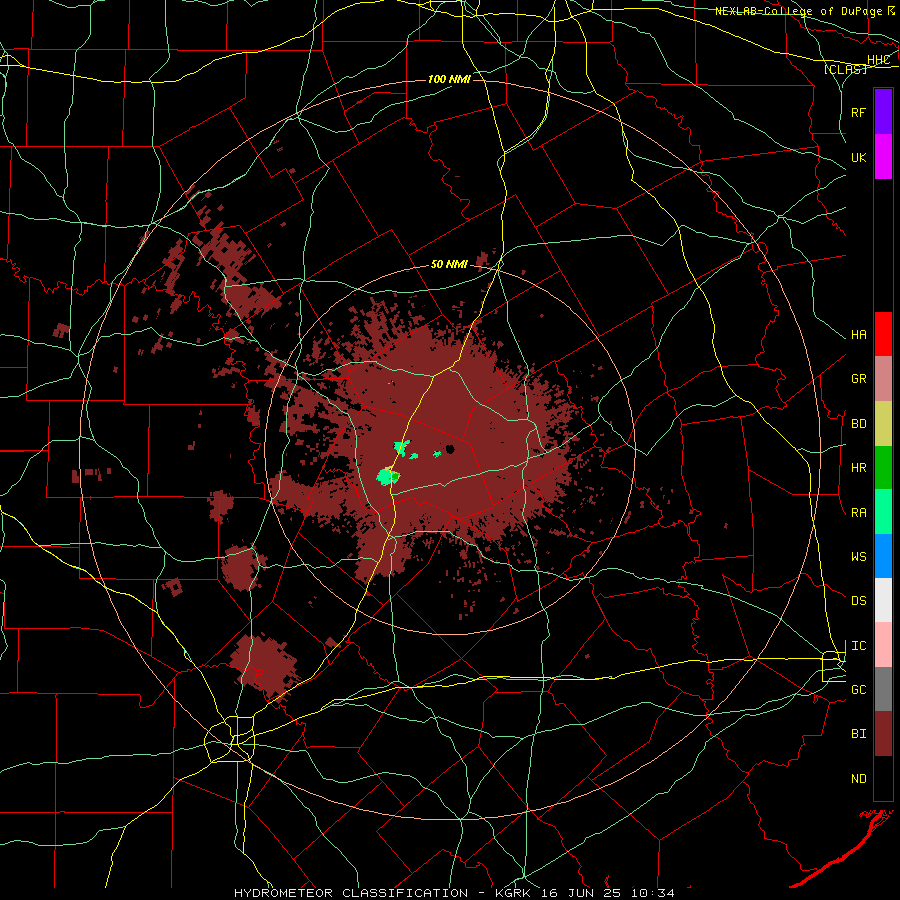Click the GR legend label
Screen dimensions: 900x900
click(858, 379)
